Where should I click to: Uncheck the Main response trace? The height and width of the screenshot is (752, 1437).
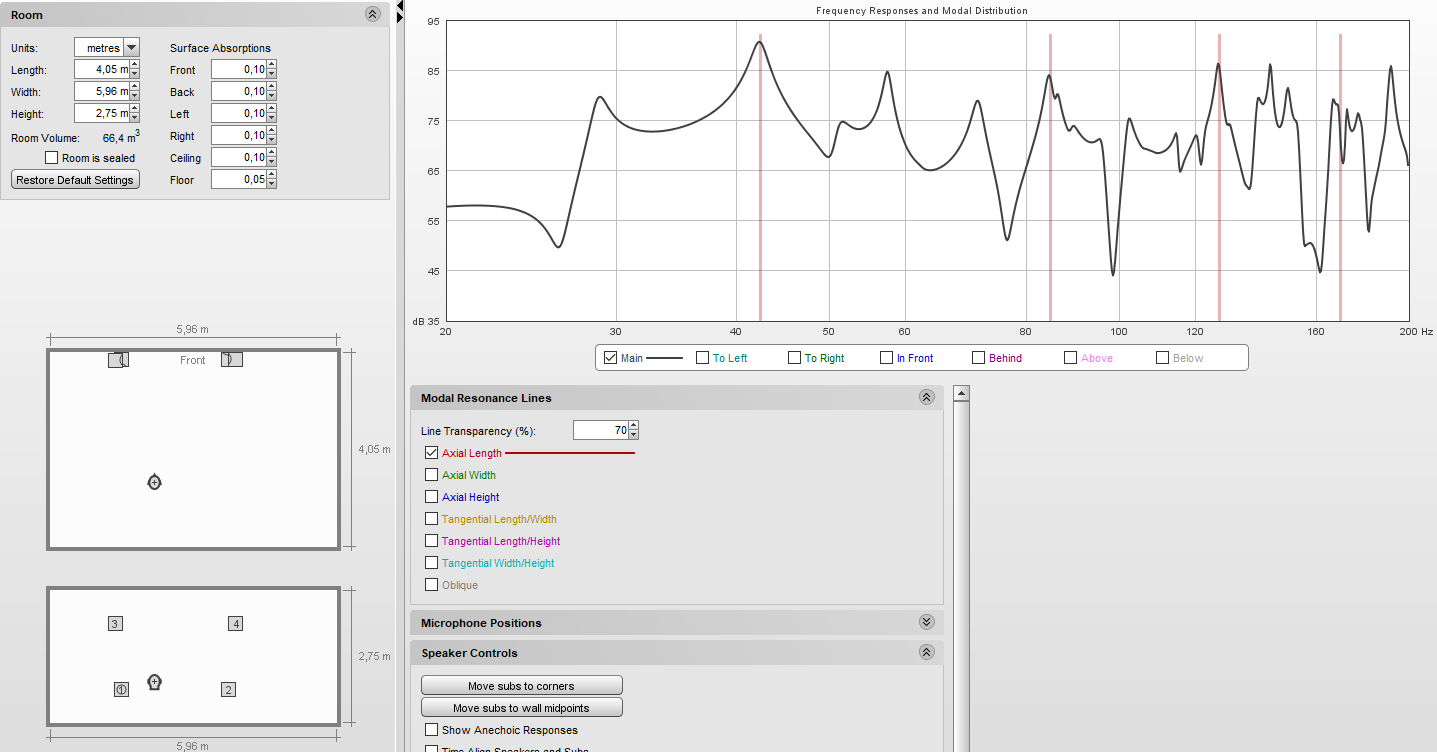pyautogui.click(x=610, y=358)
